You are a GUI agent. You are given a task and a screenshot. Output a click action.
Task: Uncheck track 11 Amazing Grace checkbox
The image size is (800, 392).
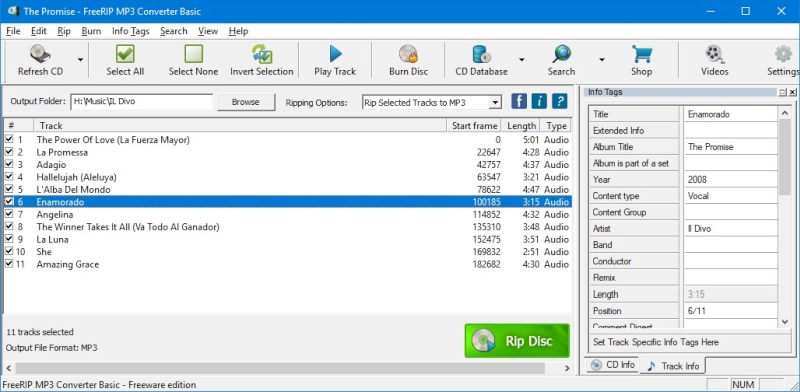[x=9, y=264]
